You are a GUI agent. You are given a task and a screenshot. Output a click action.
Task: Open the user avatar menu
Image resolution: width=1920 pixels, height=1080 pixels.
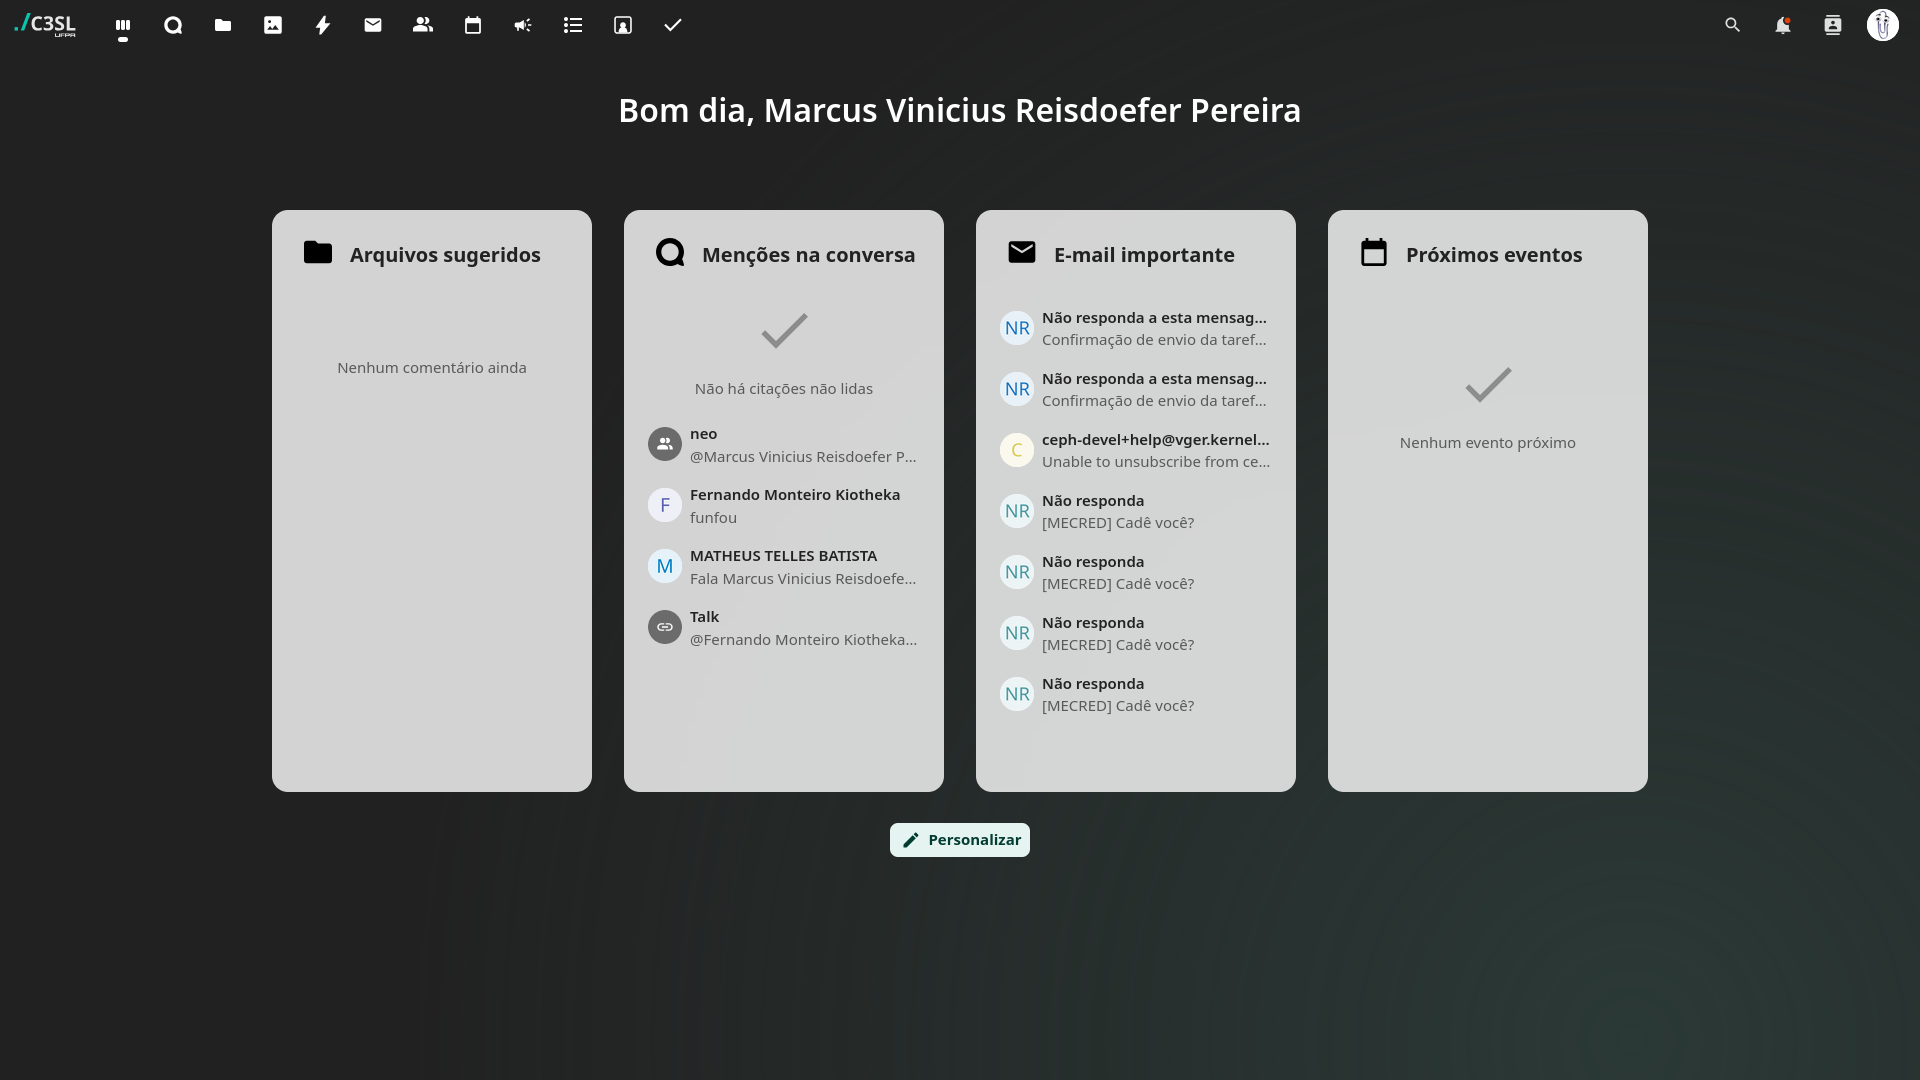[x=1882, y=25]
